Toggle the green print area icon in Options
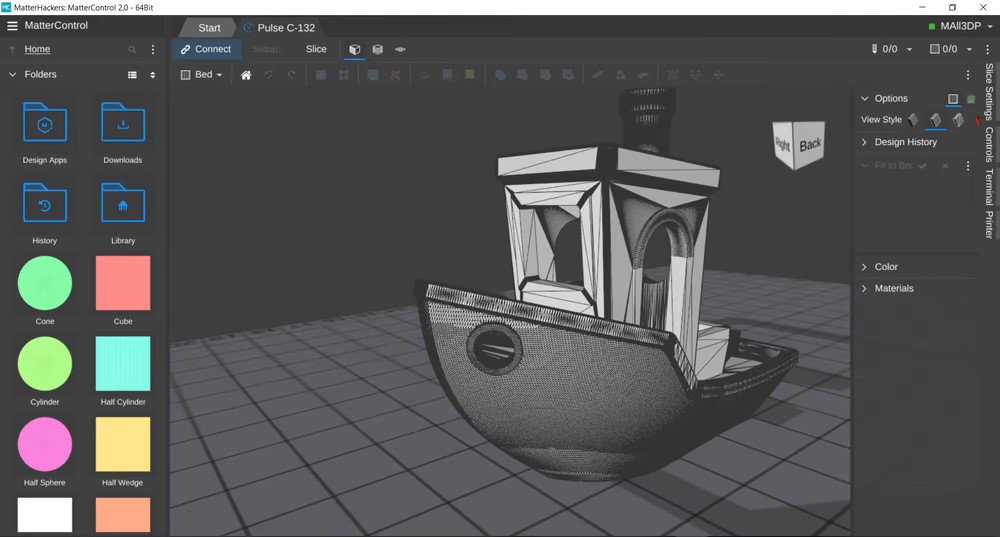Image resolution: width=1000 pixels, height=537 pixels. 971,99
